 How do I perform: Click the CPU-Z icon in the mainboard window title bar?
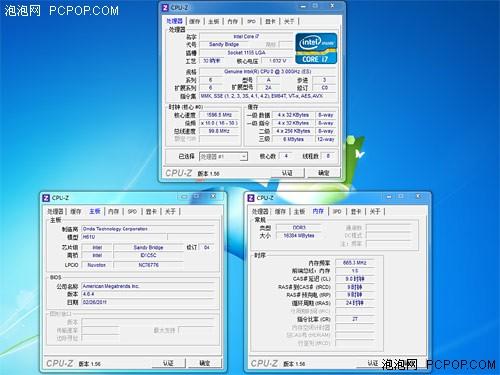tap(46, 198)
